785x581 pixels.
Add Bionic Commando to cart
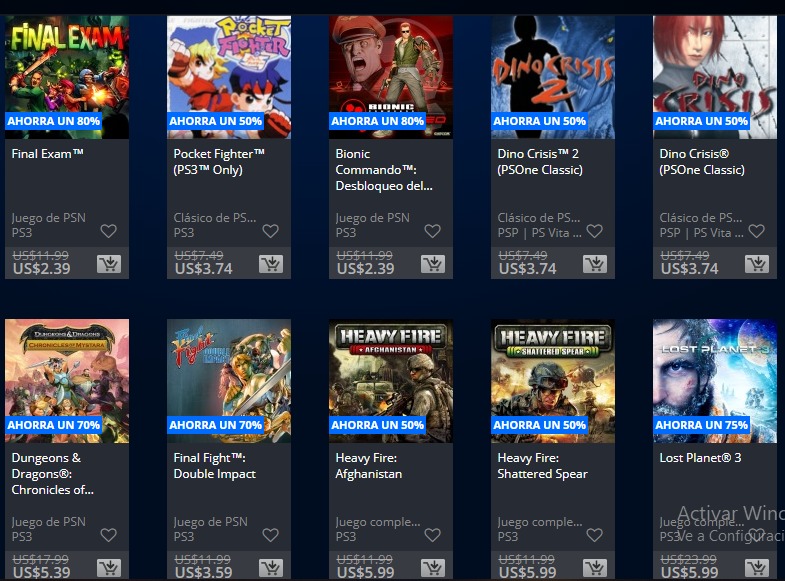click(x=433, y=264)
